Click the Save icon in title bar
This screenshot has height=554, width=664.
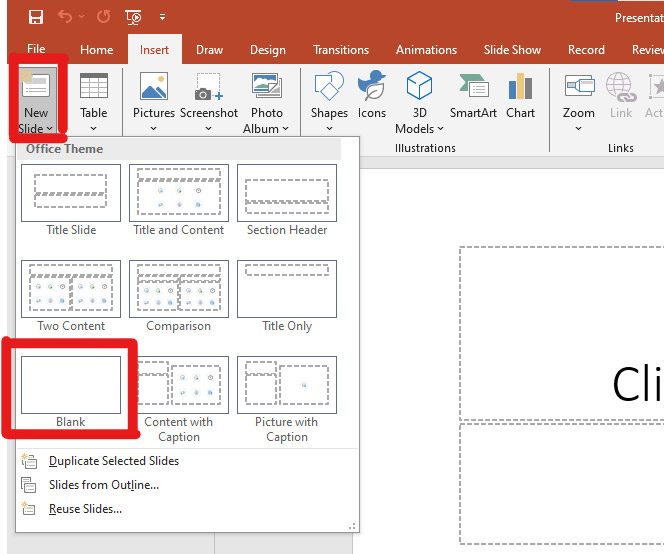click(36, 17)
